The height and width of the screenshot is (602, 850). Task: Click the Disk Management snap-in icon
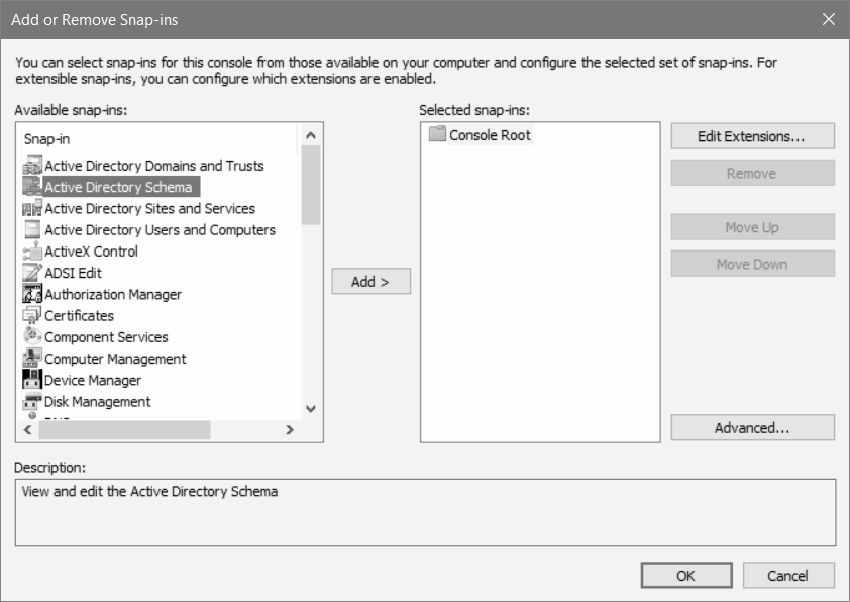point(33,401)
